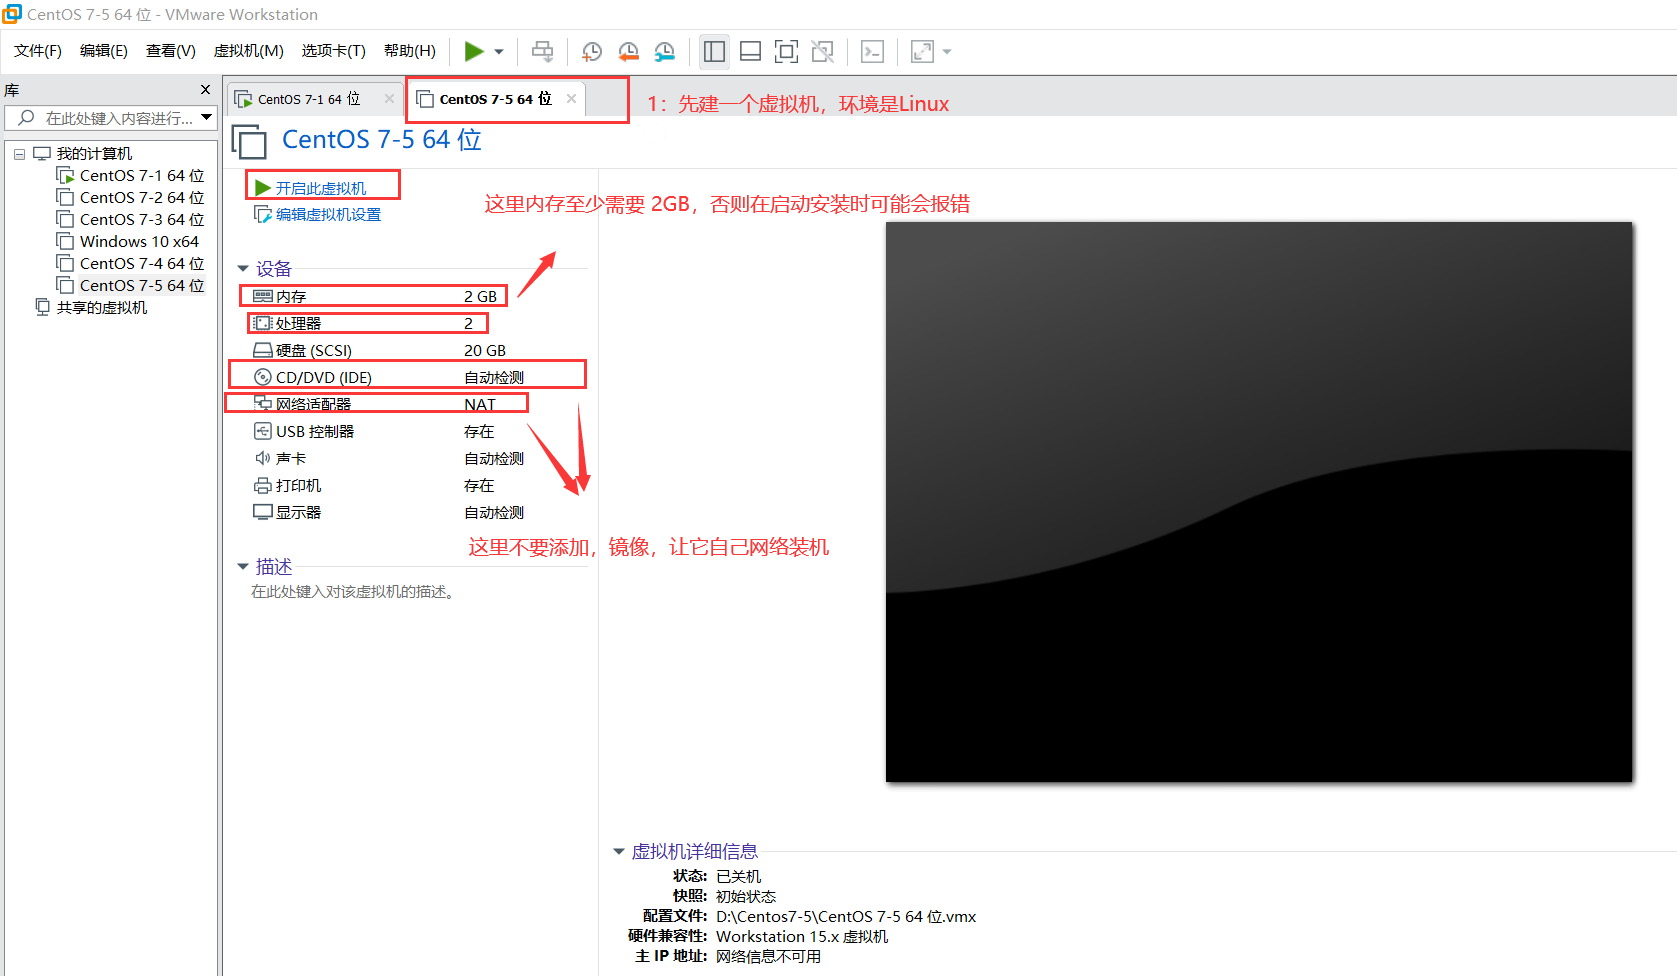
Task: Open the 虚拟机(M) menu
Action: [249, 51]
